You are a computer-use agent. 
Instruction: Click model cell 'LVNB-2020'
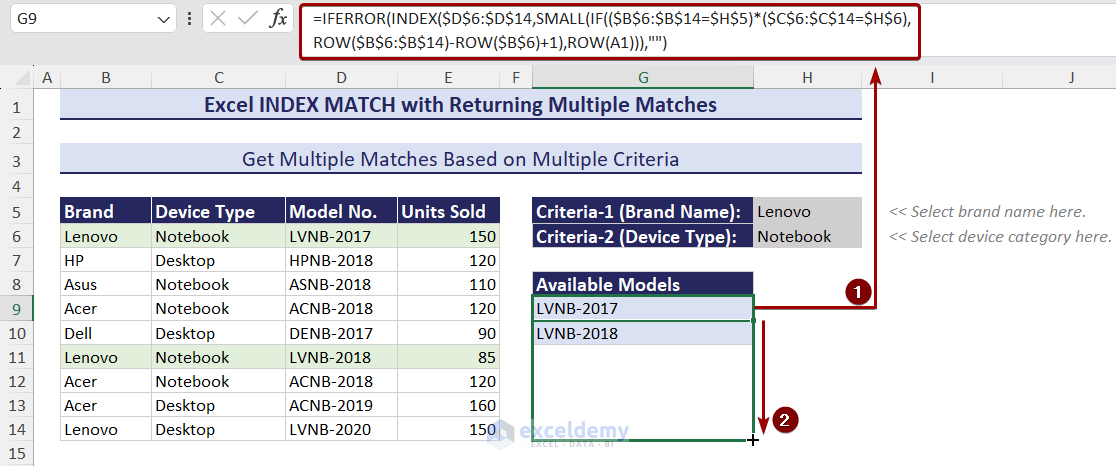[x=342, y=430]
